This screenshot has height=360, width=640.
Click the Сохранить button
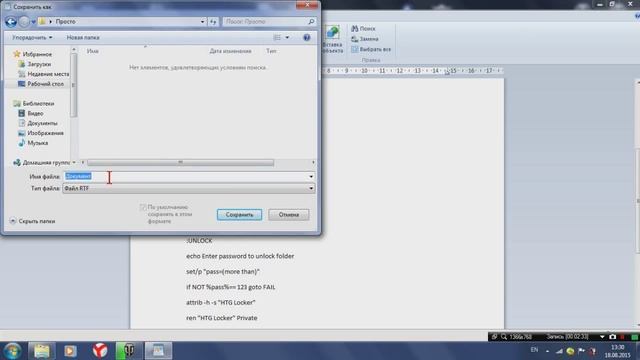(239, 215)
